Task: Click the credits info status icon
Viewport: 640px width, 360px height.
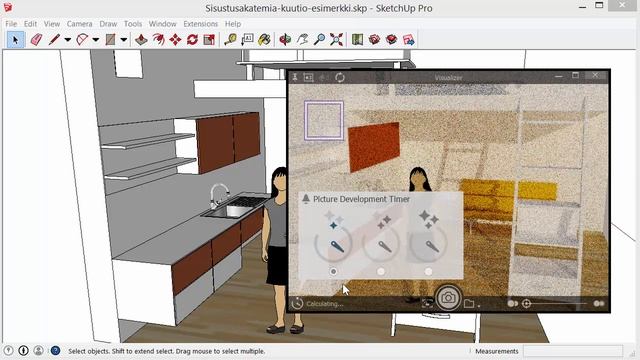Action: tap(24, 351)
